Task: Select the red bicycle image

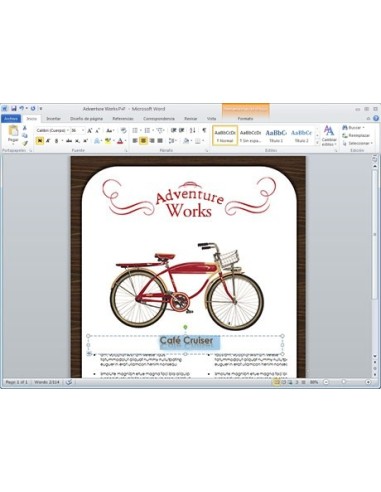Action: pyautogui.click(x=187, y=286)
